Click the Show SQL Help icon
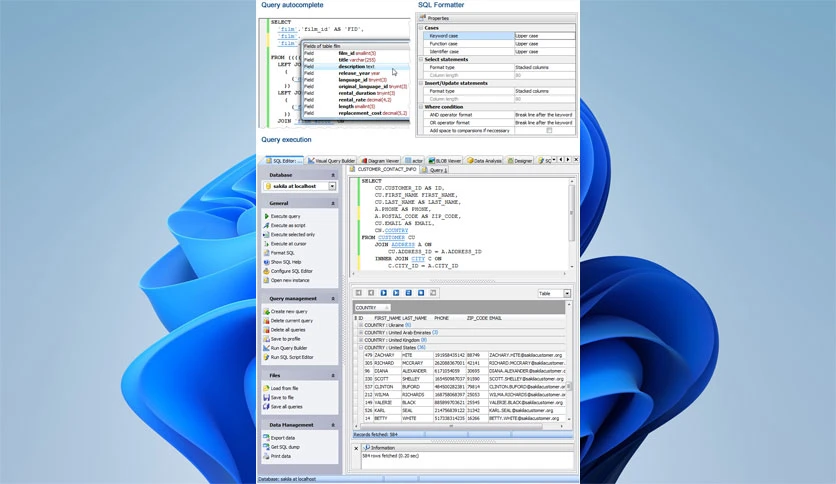Viewport: 836px width, 484px height. pyautogui.click(x=267, y=262)
